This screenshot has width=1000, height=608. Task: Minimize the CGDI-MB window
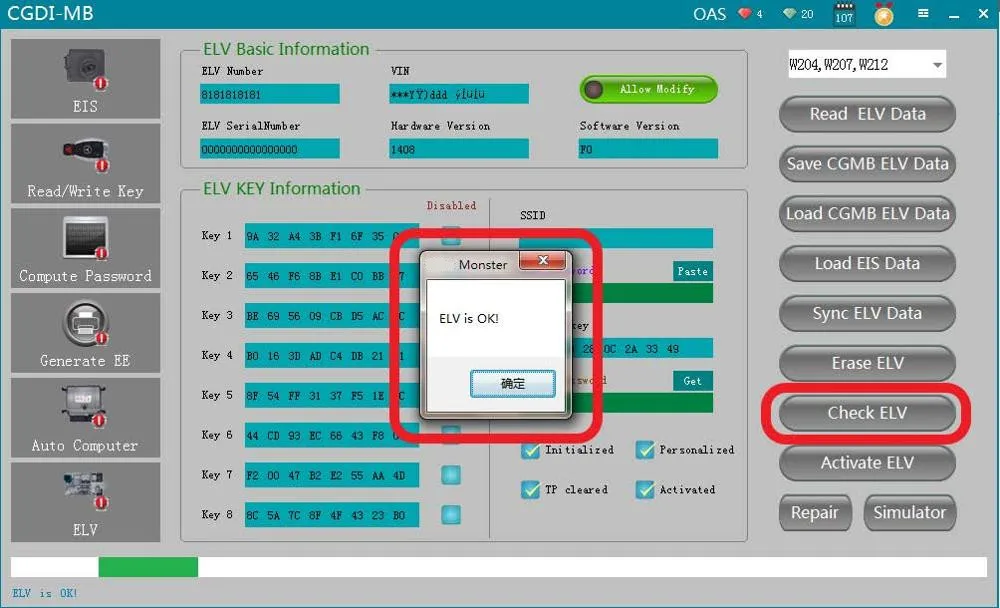point(953,15)
